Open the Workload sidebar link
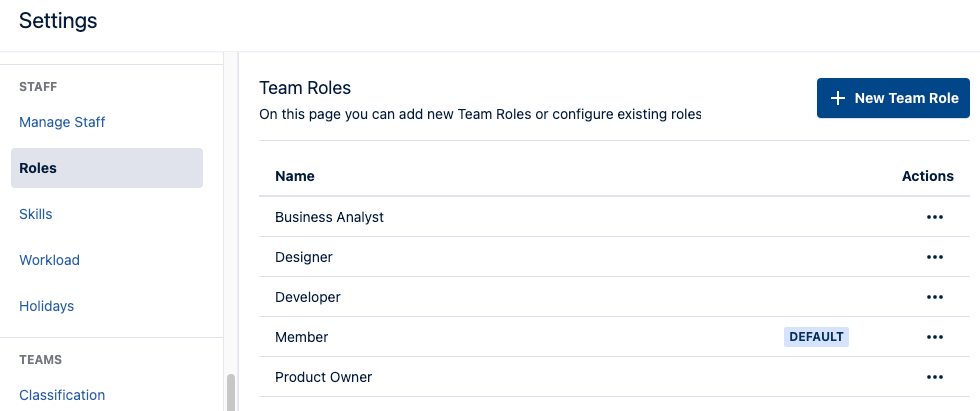980x411 pixels. click(49, 260)
